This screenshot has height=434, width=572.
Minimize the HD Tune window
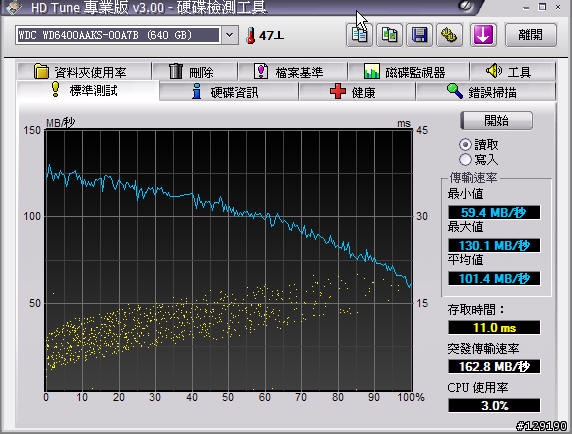(x=526, y=7)
